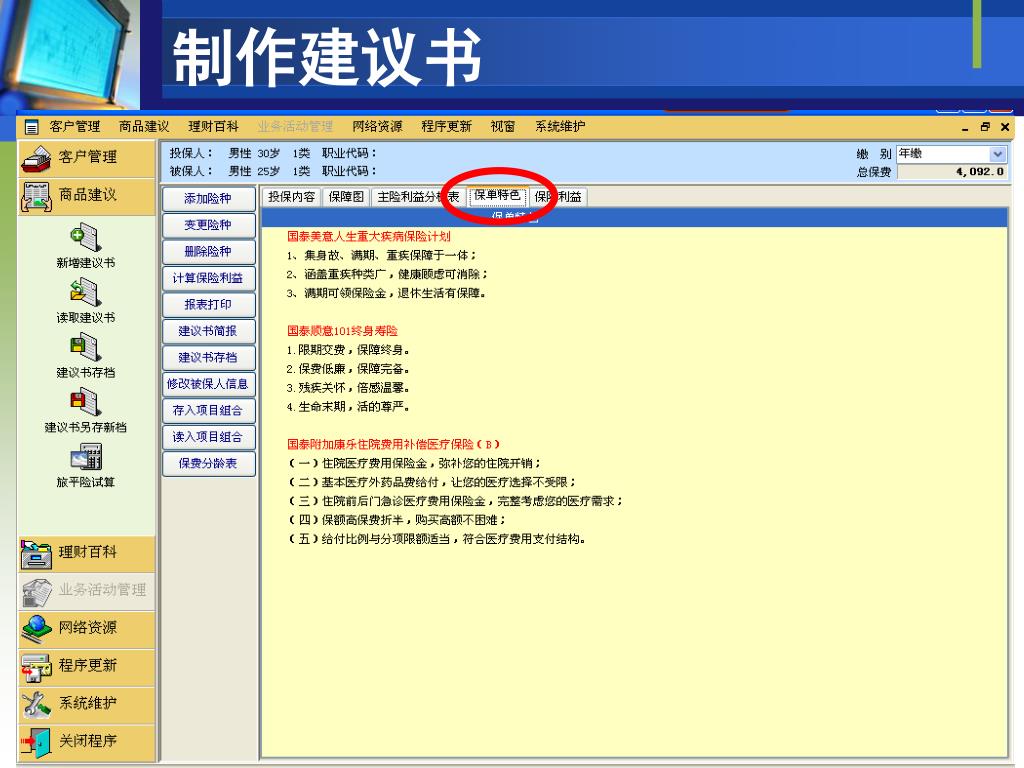This screenshot has width=1024, height=768.
Task: Switch to the 保险利益 tab
Action: pos(558,197)
